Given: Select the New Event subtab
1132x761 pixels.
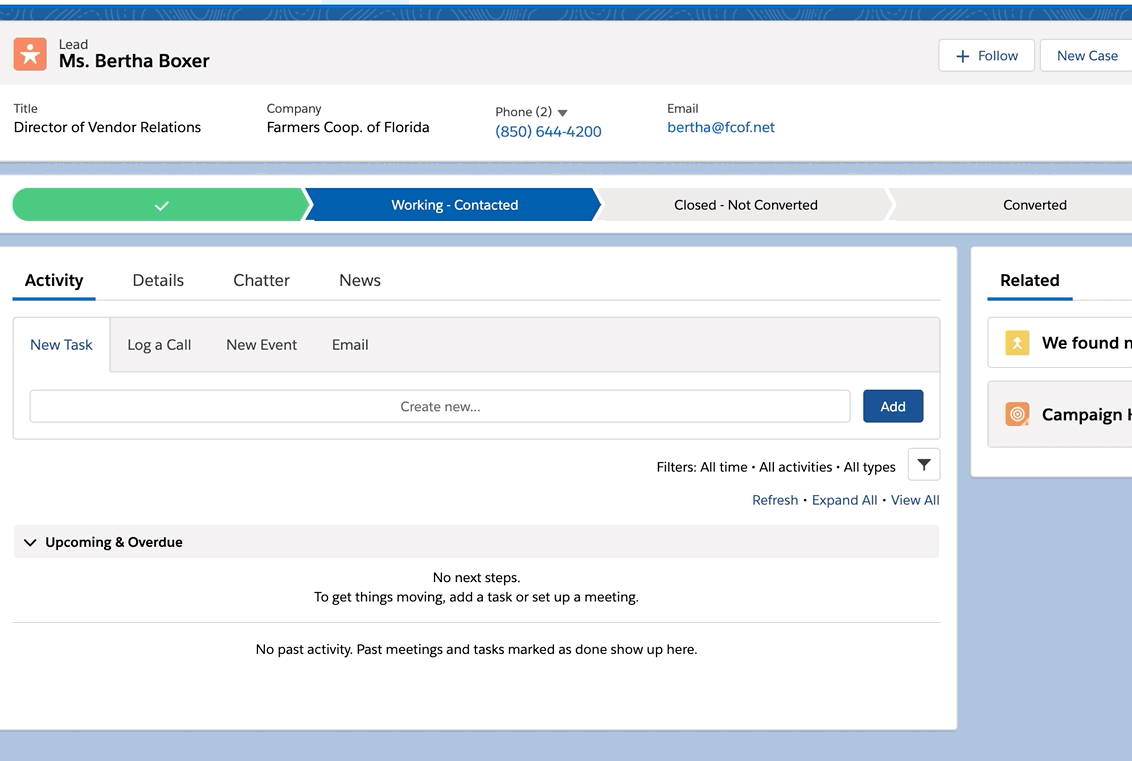Looking at the screenshot, I should pyautogui.click(x=261, y=345).
